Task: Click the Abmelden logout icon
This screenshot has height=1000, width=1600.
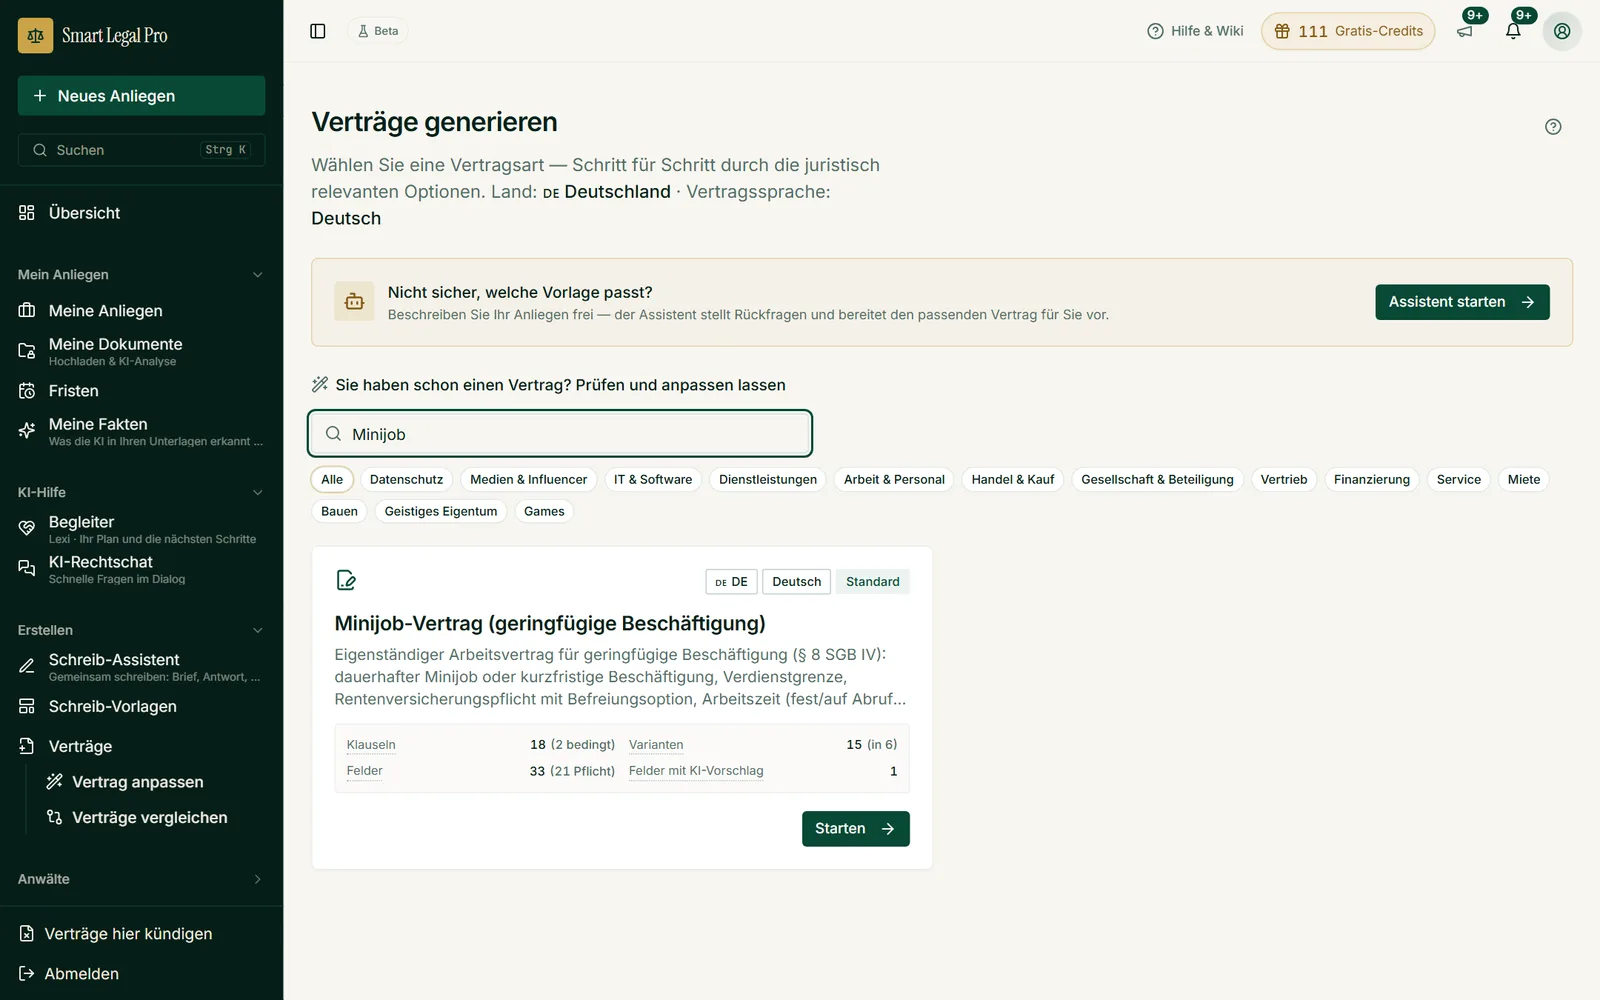Action: (27, 974)
